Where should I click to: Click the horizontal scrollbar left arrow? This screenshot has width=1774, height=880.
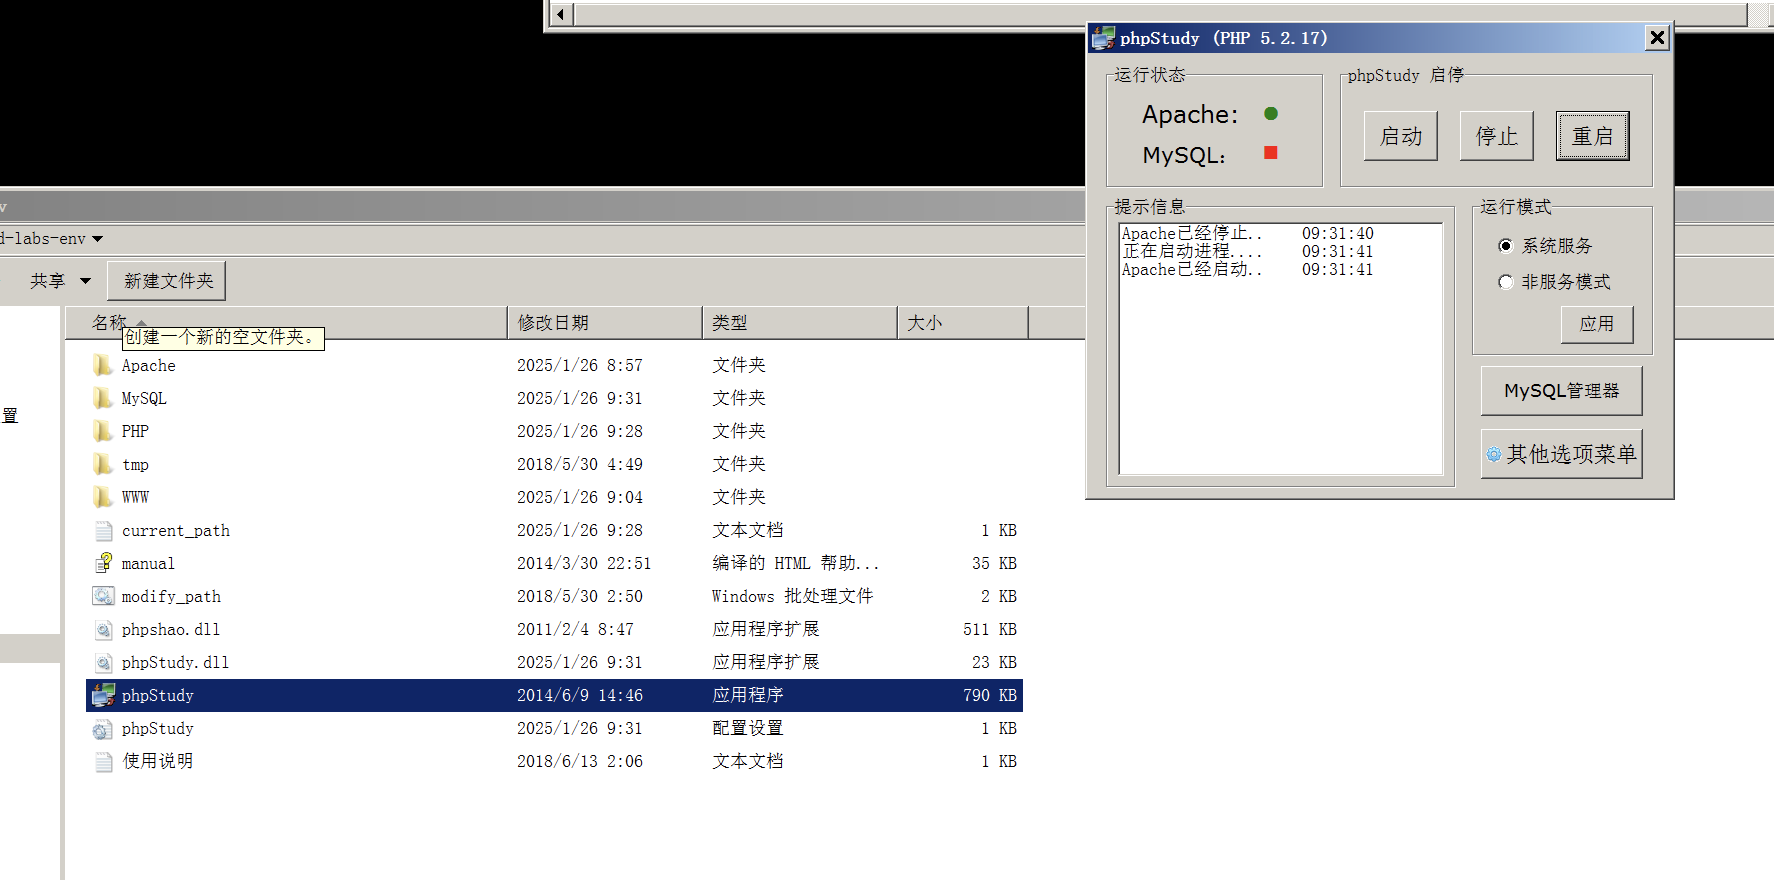[x=560, y=14]
